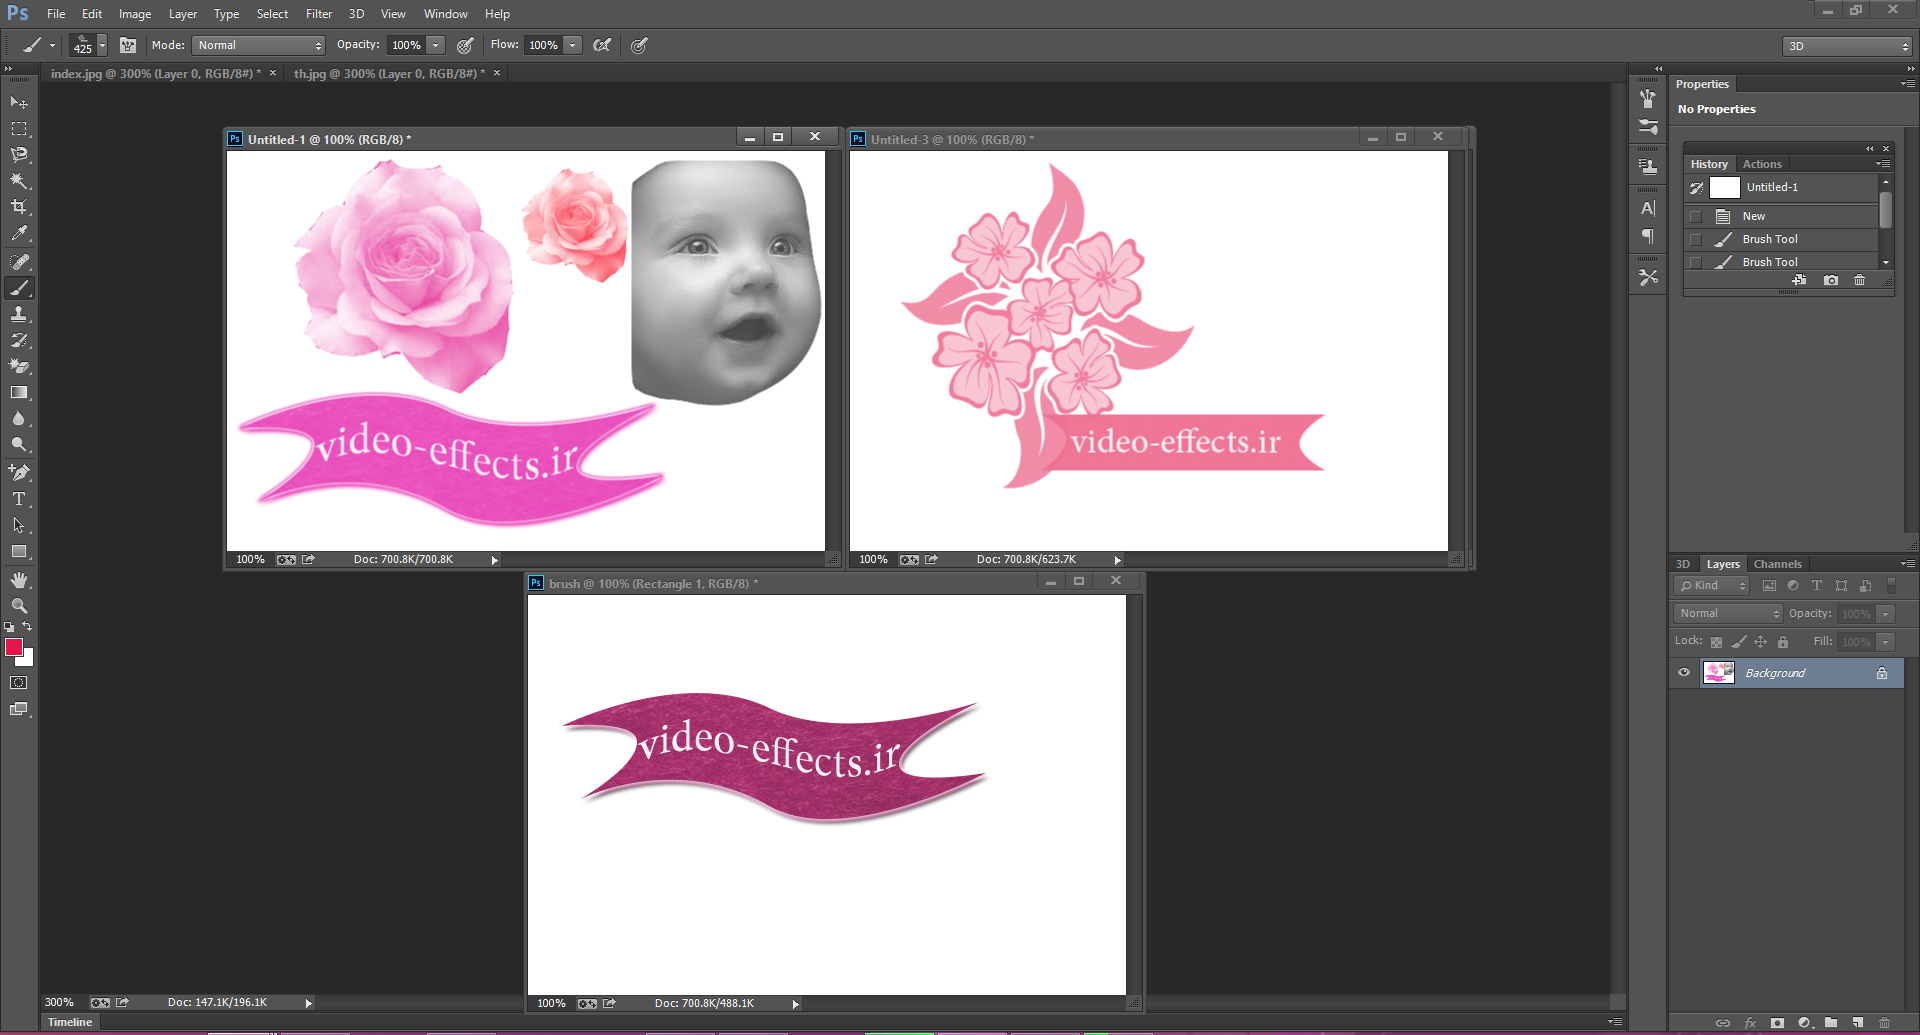Open the Layer menu
The height and width of the screenshot is (1035, 1920).
point(183,14)
